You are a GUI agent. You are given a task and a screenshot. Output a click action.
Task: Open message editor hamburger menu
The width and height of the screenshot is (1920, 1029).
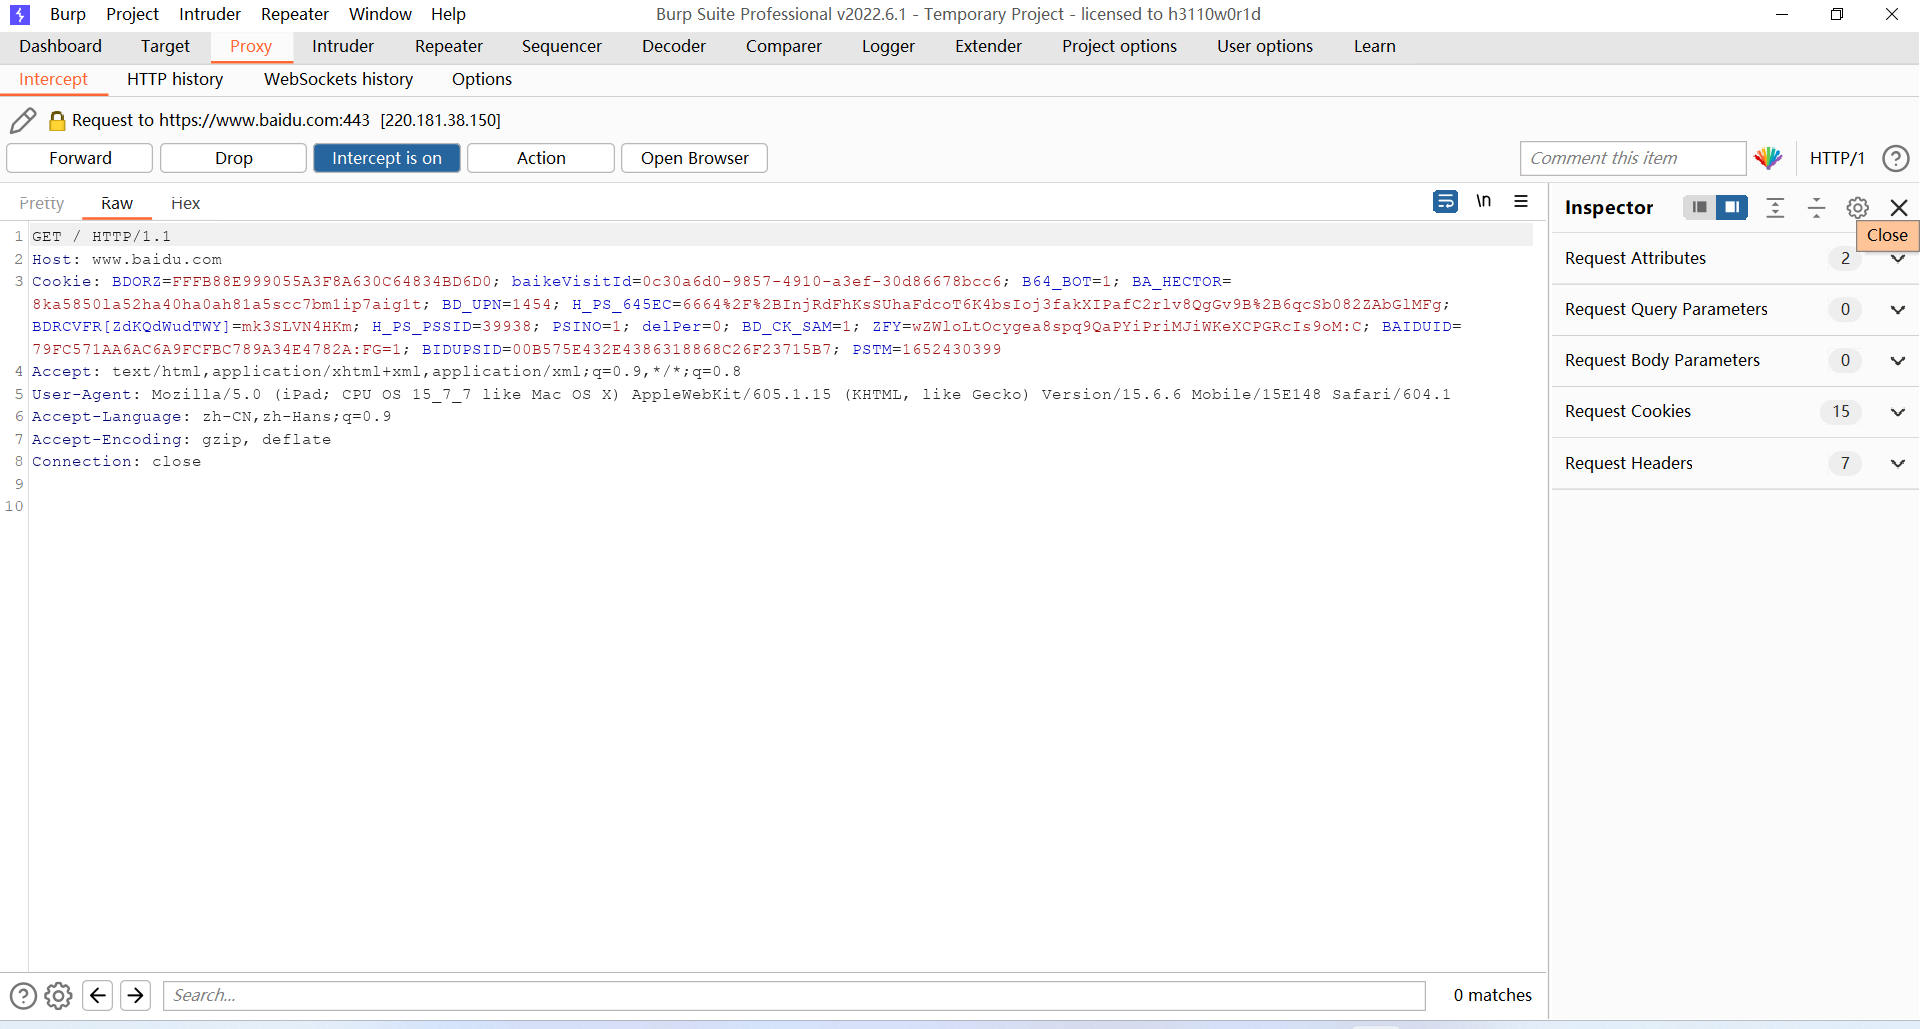(1521, 202)
